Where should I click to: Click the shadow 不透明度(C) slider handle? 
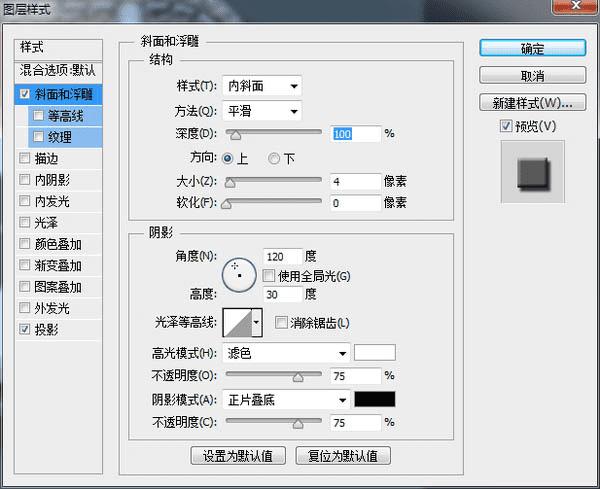pyautogui.click(x=298, y=424)
